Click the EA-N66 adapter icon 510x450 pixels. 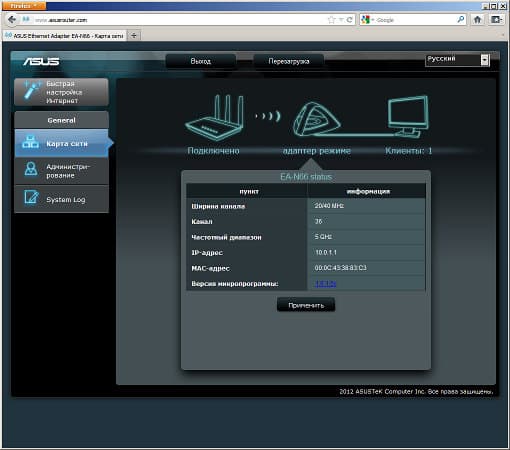(x=317, y=119)
